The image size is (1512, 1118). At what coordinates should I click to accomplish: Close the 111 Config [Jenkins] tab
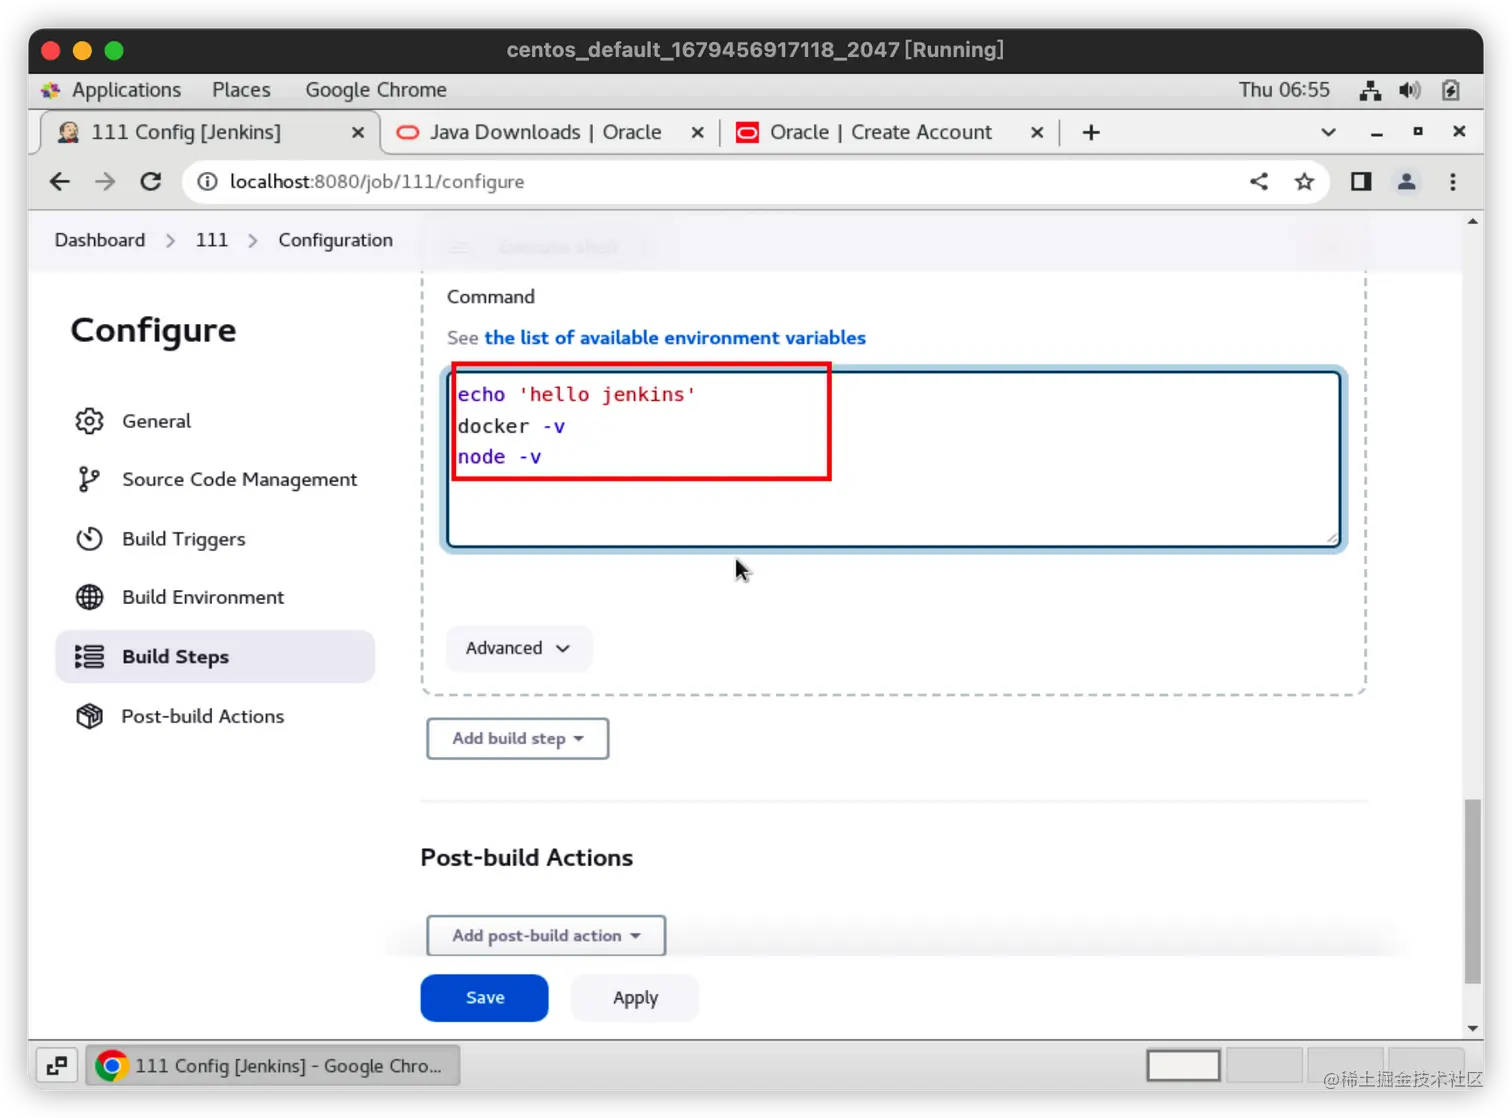(358, 132)
